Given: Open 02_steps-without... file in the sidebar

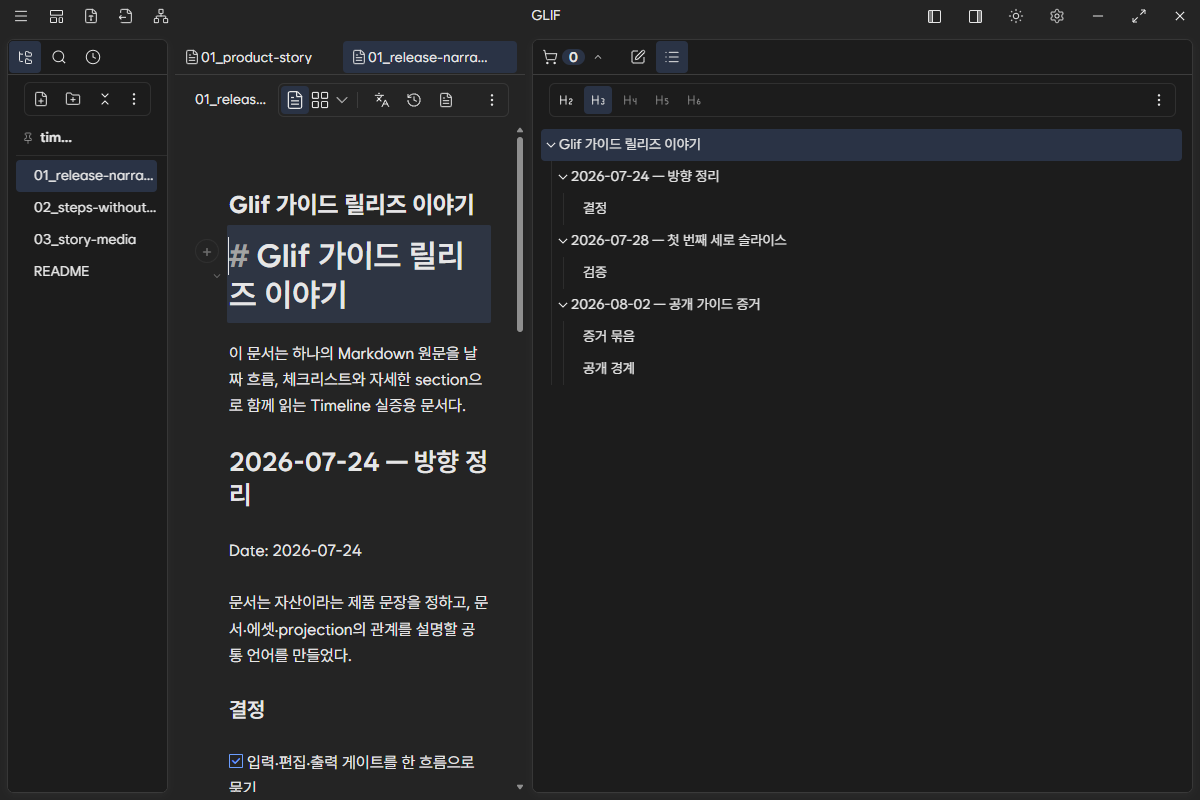Looking at the screenshot, I should click(x=86, y=207).
